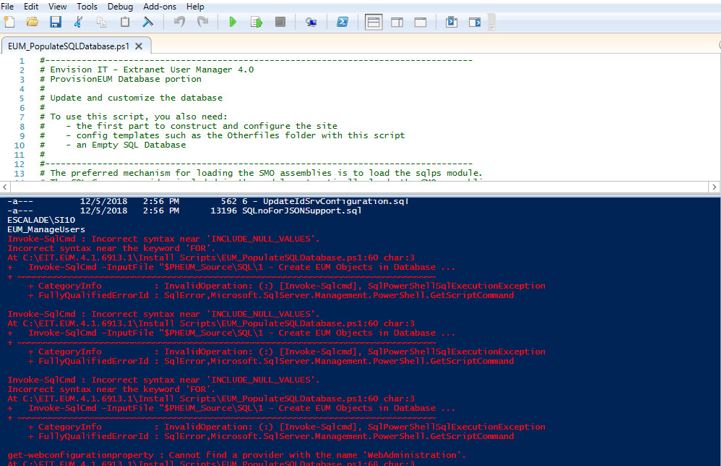Show script pane on the right
721x466 pixels.
click(397, 22)
